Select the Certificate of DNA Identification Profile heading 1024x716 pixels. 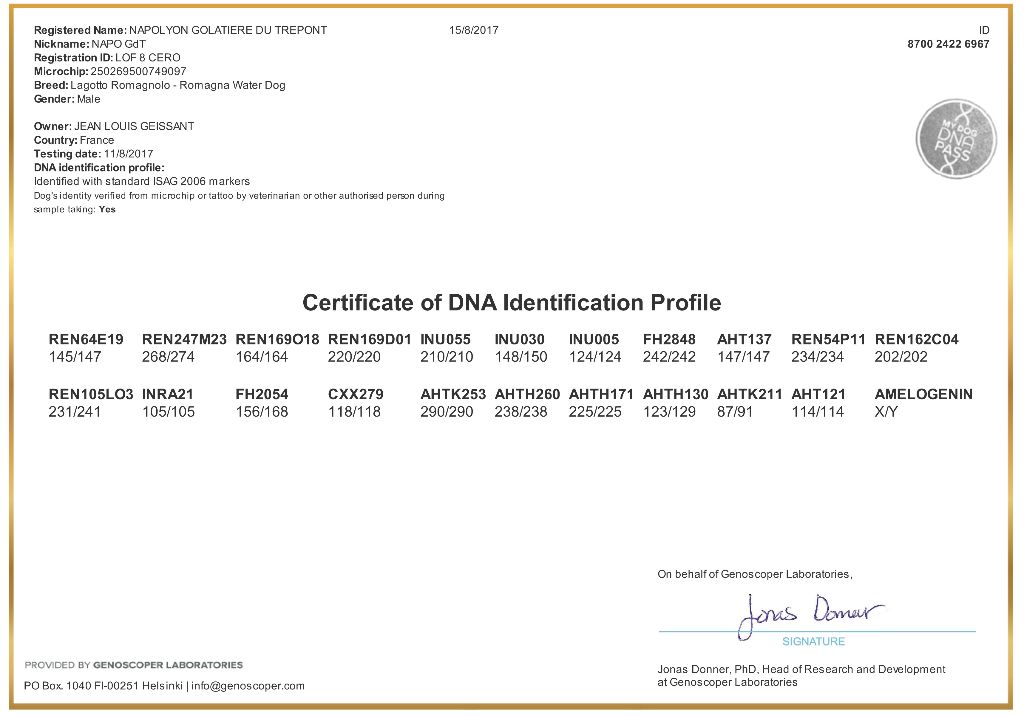[x=511, y=302]
